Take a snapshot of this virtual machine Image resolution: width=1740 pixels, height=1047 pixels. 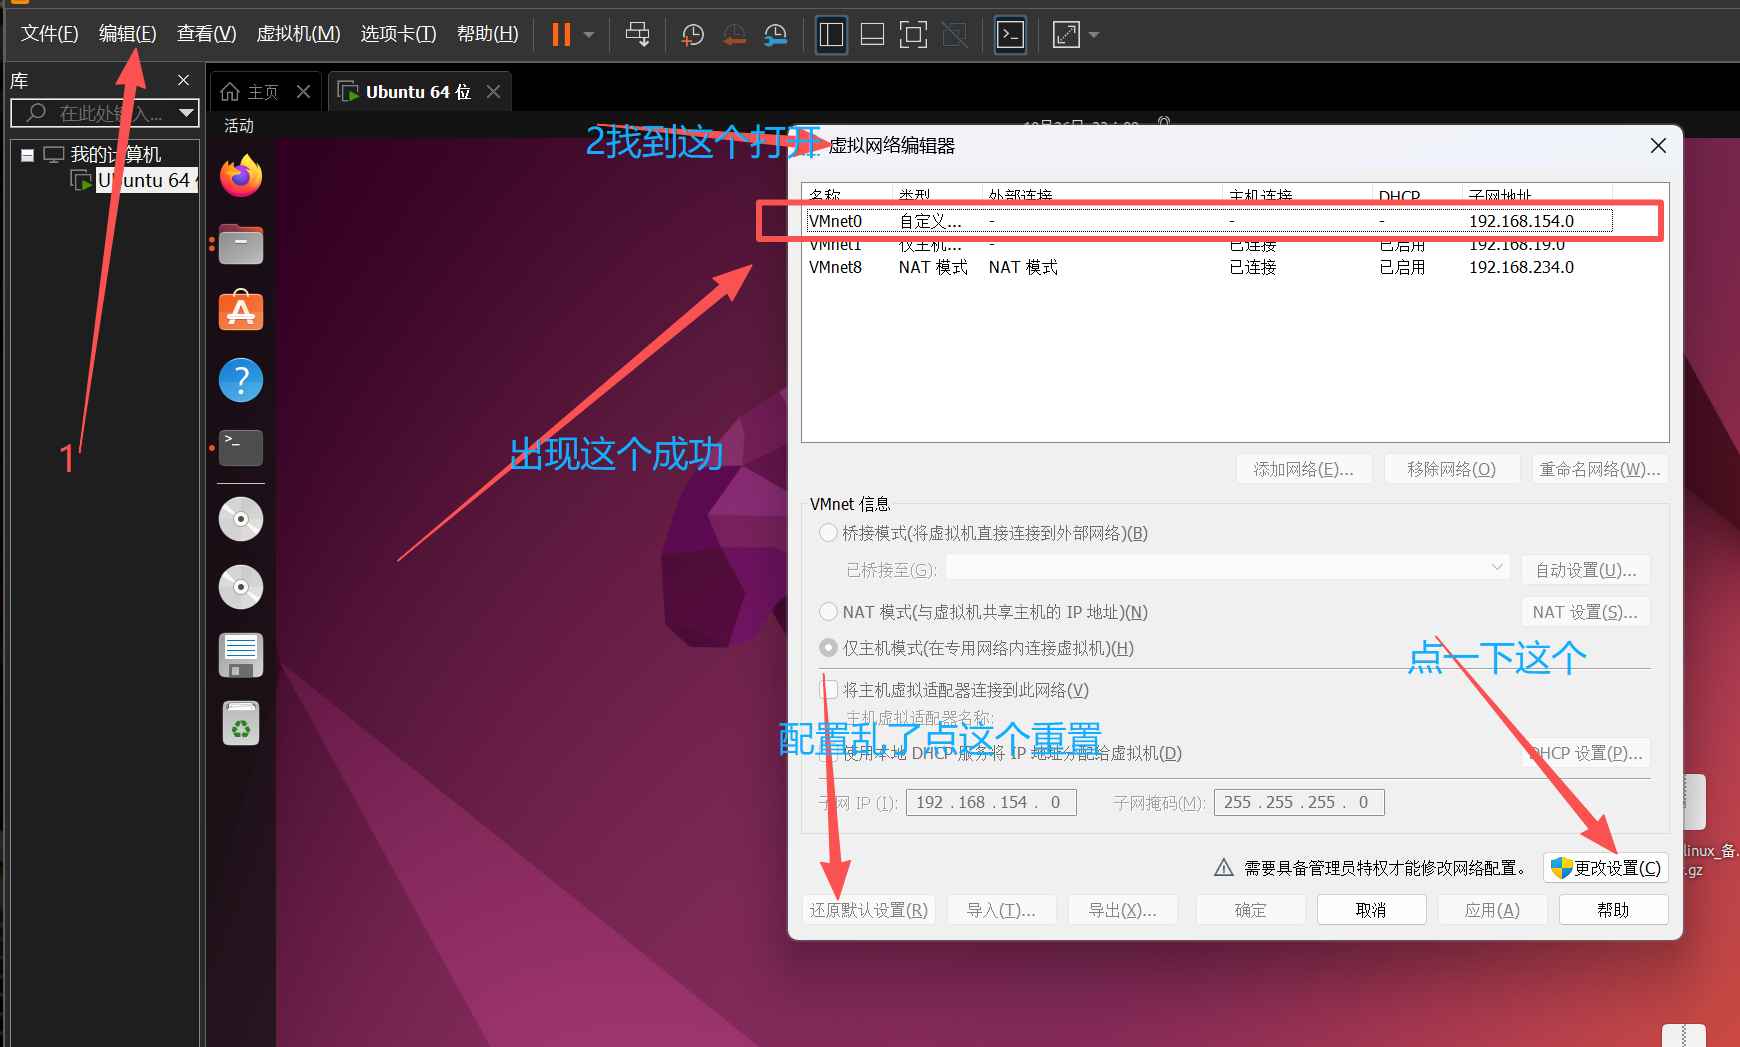[x=692, y=35]
